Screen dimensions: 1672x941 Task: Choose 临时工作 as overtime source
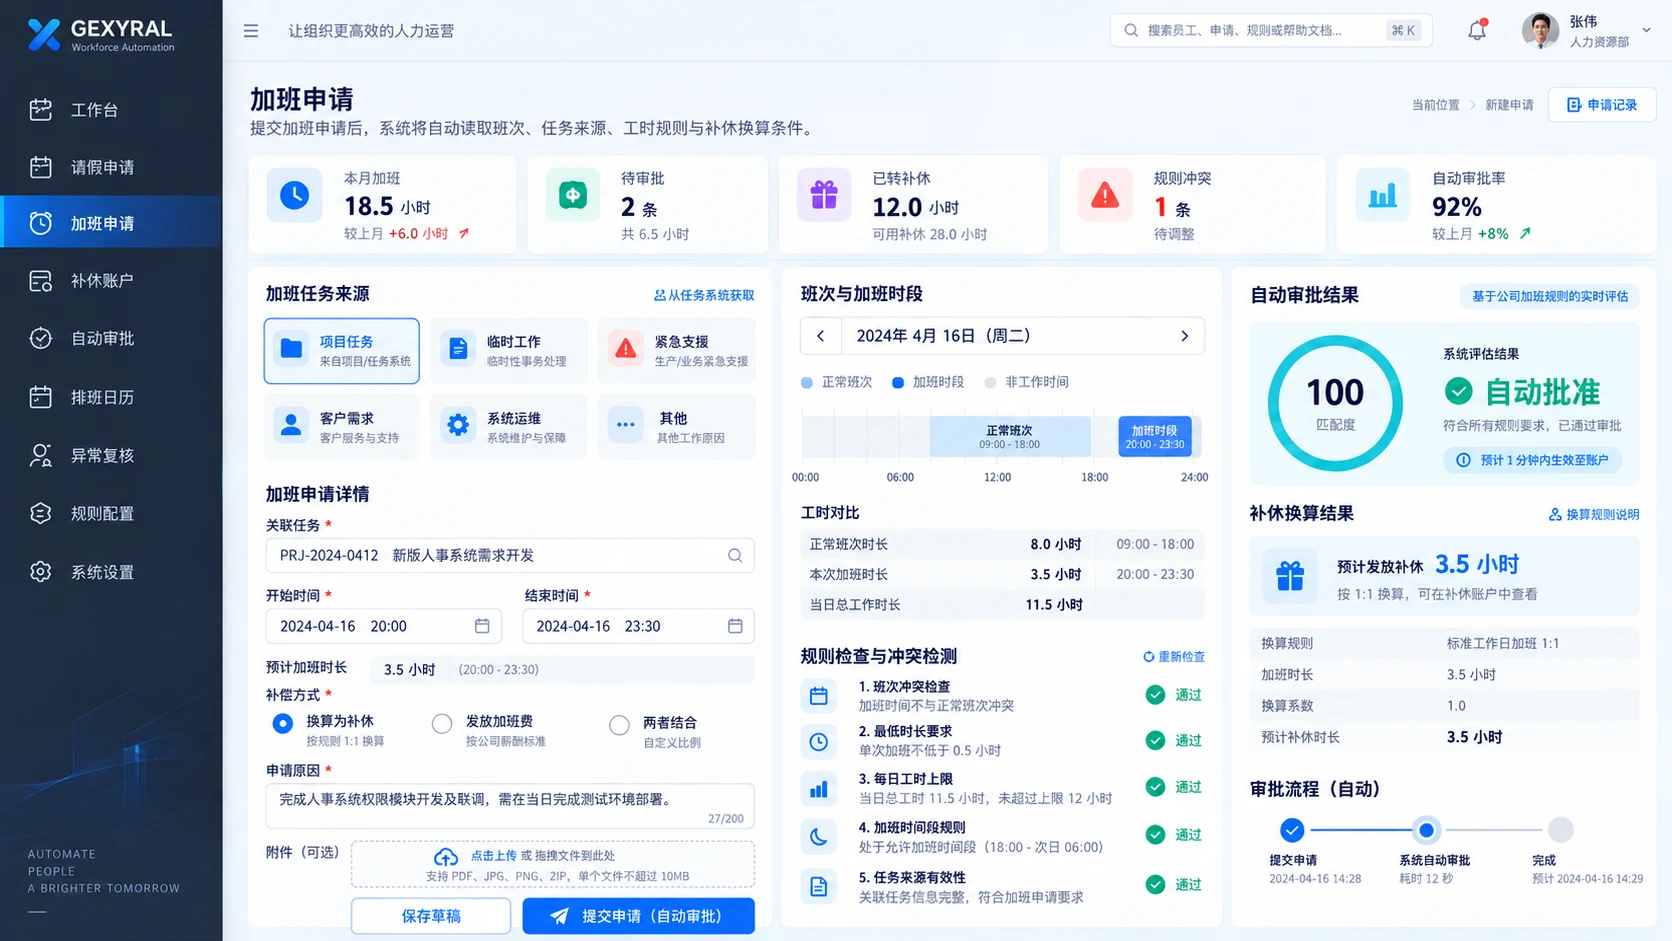(x=509, y=351)
